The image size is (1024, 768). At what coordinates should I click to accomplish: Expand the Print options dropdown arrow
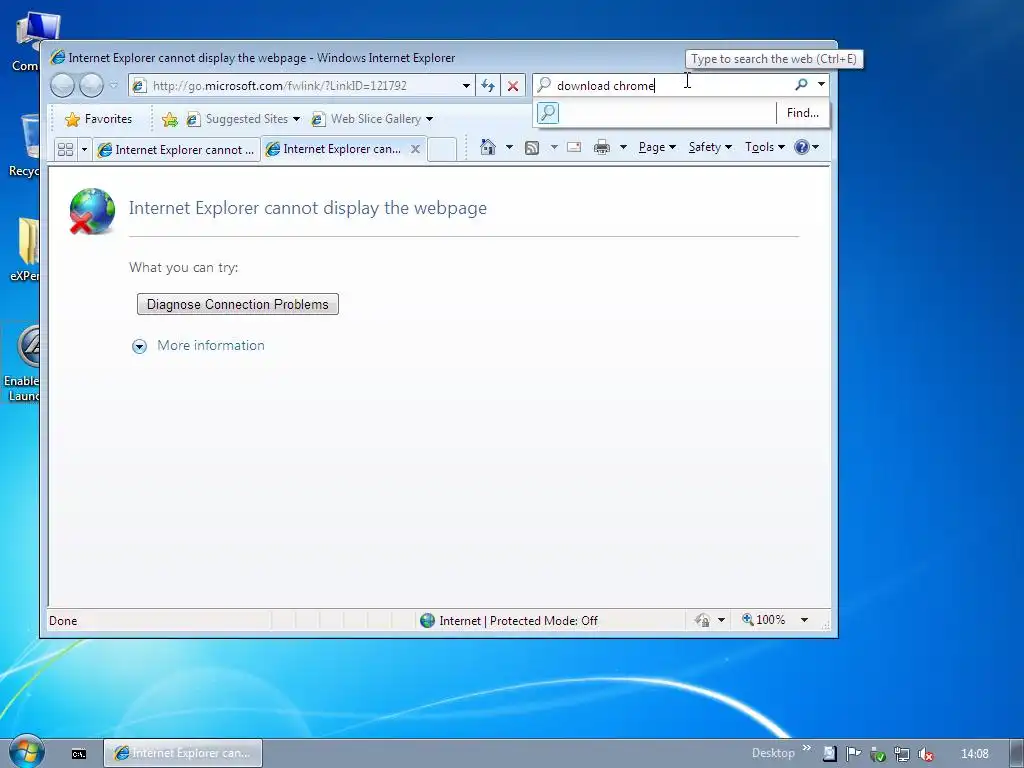[x=623, y=147]
